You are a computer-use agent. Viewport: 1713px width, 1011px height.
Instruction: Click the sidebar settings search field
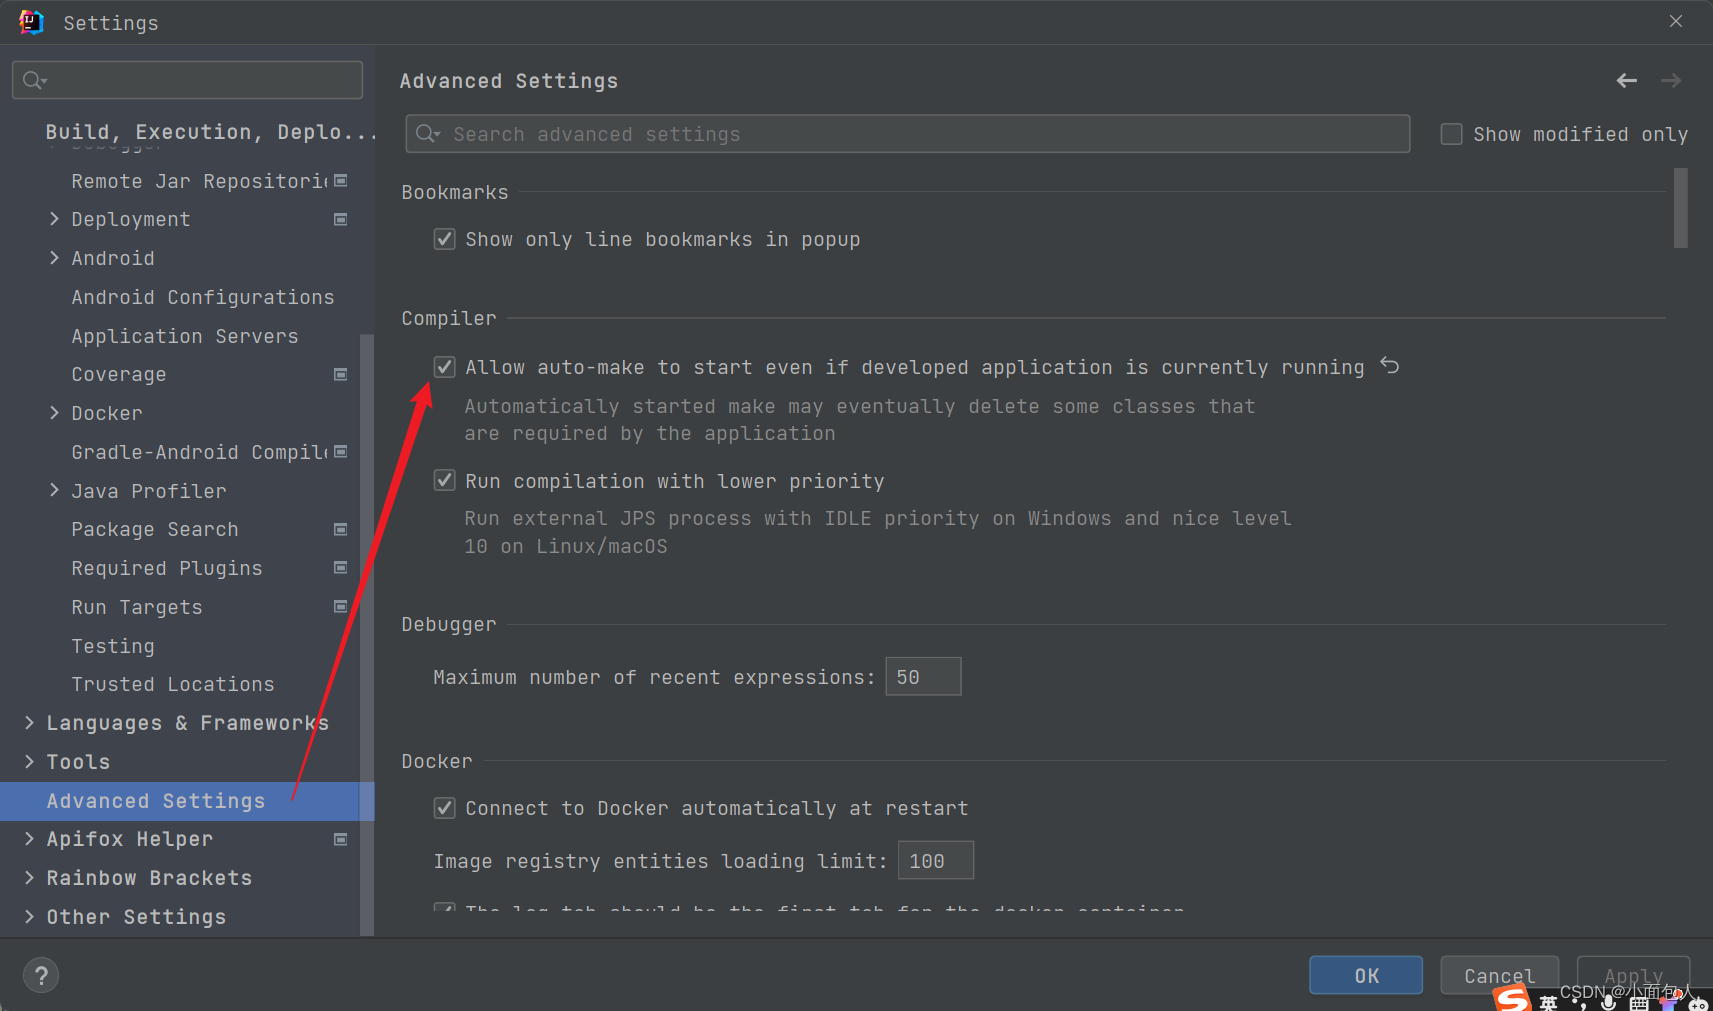[x=187, y=80]
